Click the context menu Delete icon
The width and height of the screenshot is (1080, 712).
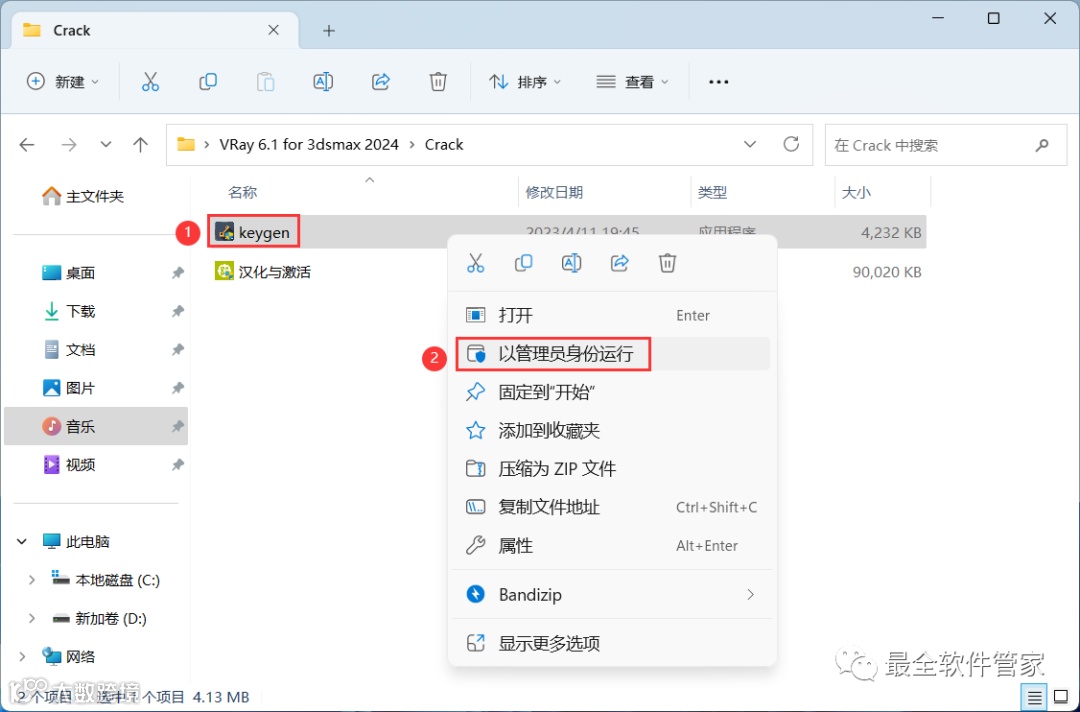pyautogui.click(x=667, y=262)
